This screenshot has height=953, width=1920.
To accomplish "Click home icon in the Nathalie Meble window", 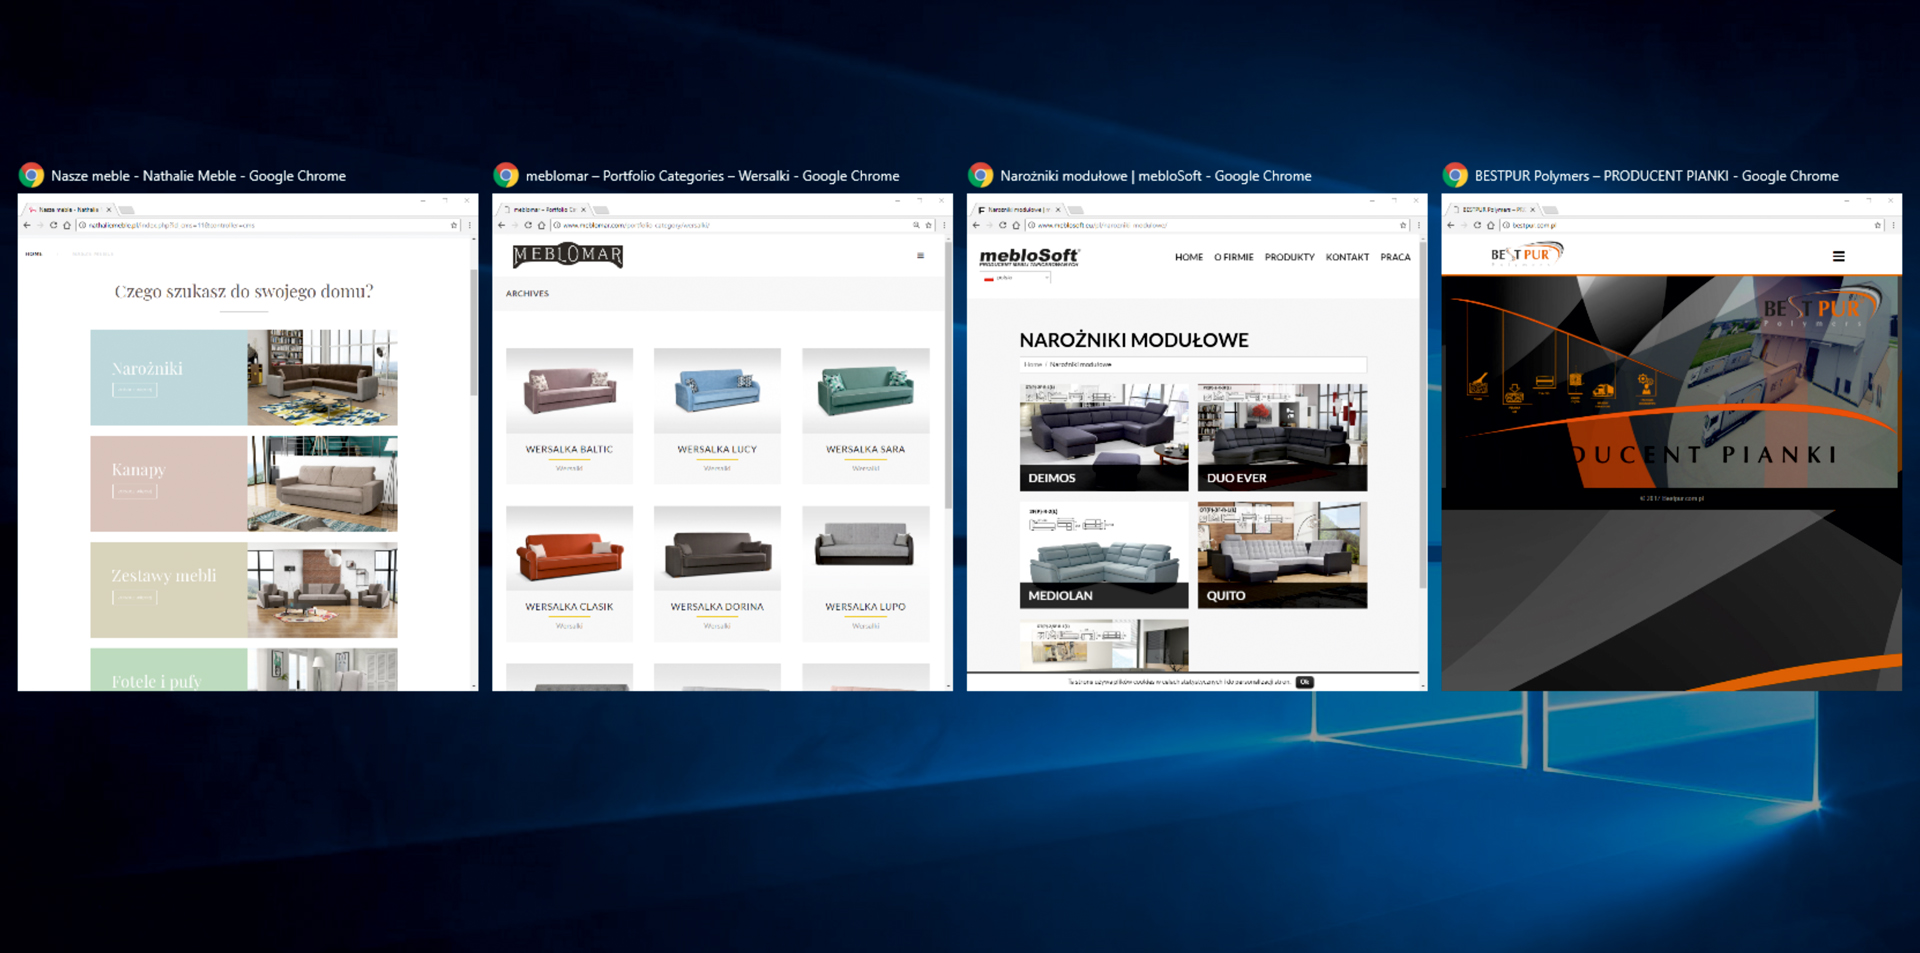I will coord(67,225).
